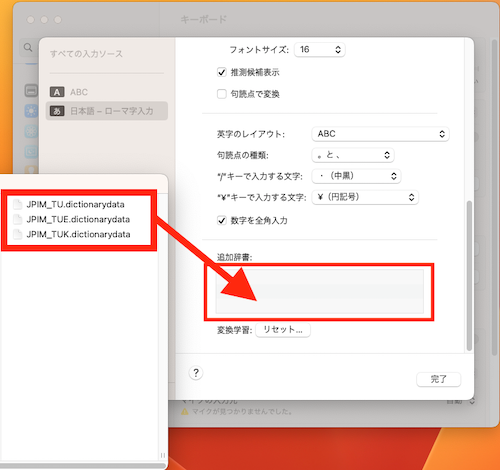
Task: Toggle 数字を全角入力 checkbox
Action: 222,220
